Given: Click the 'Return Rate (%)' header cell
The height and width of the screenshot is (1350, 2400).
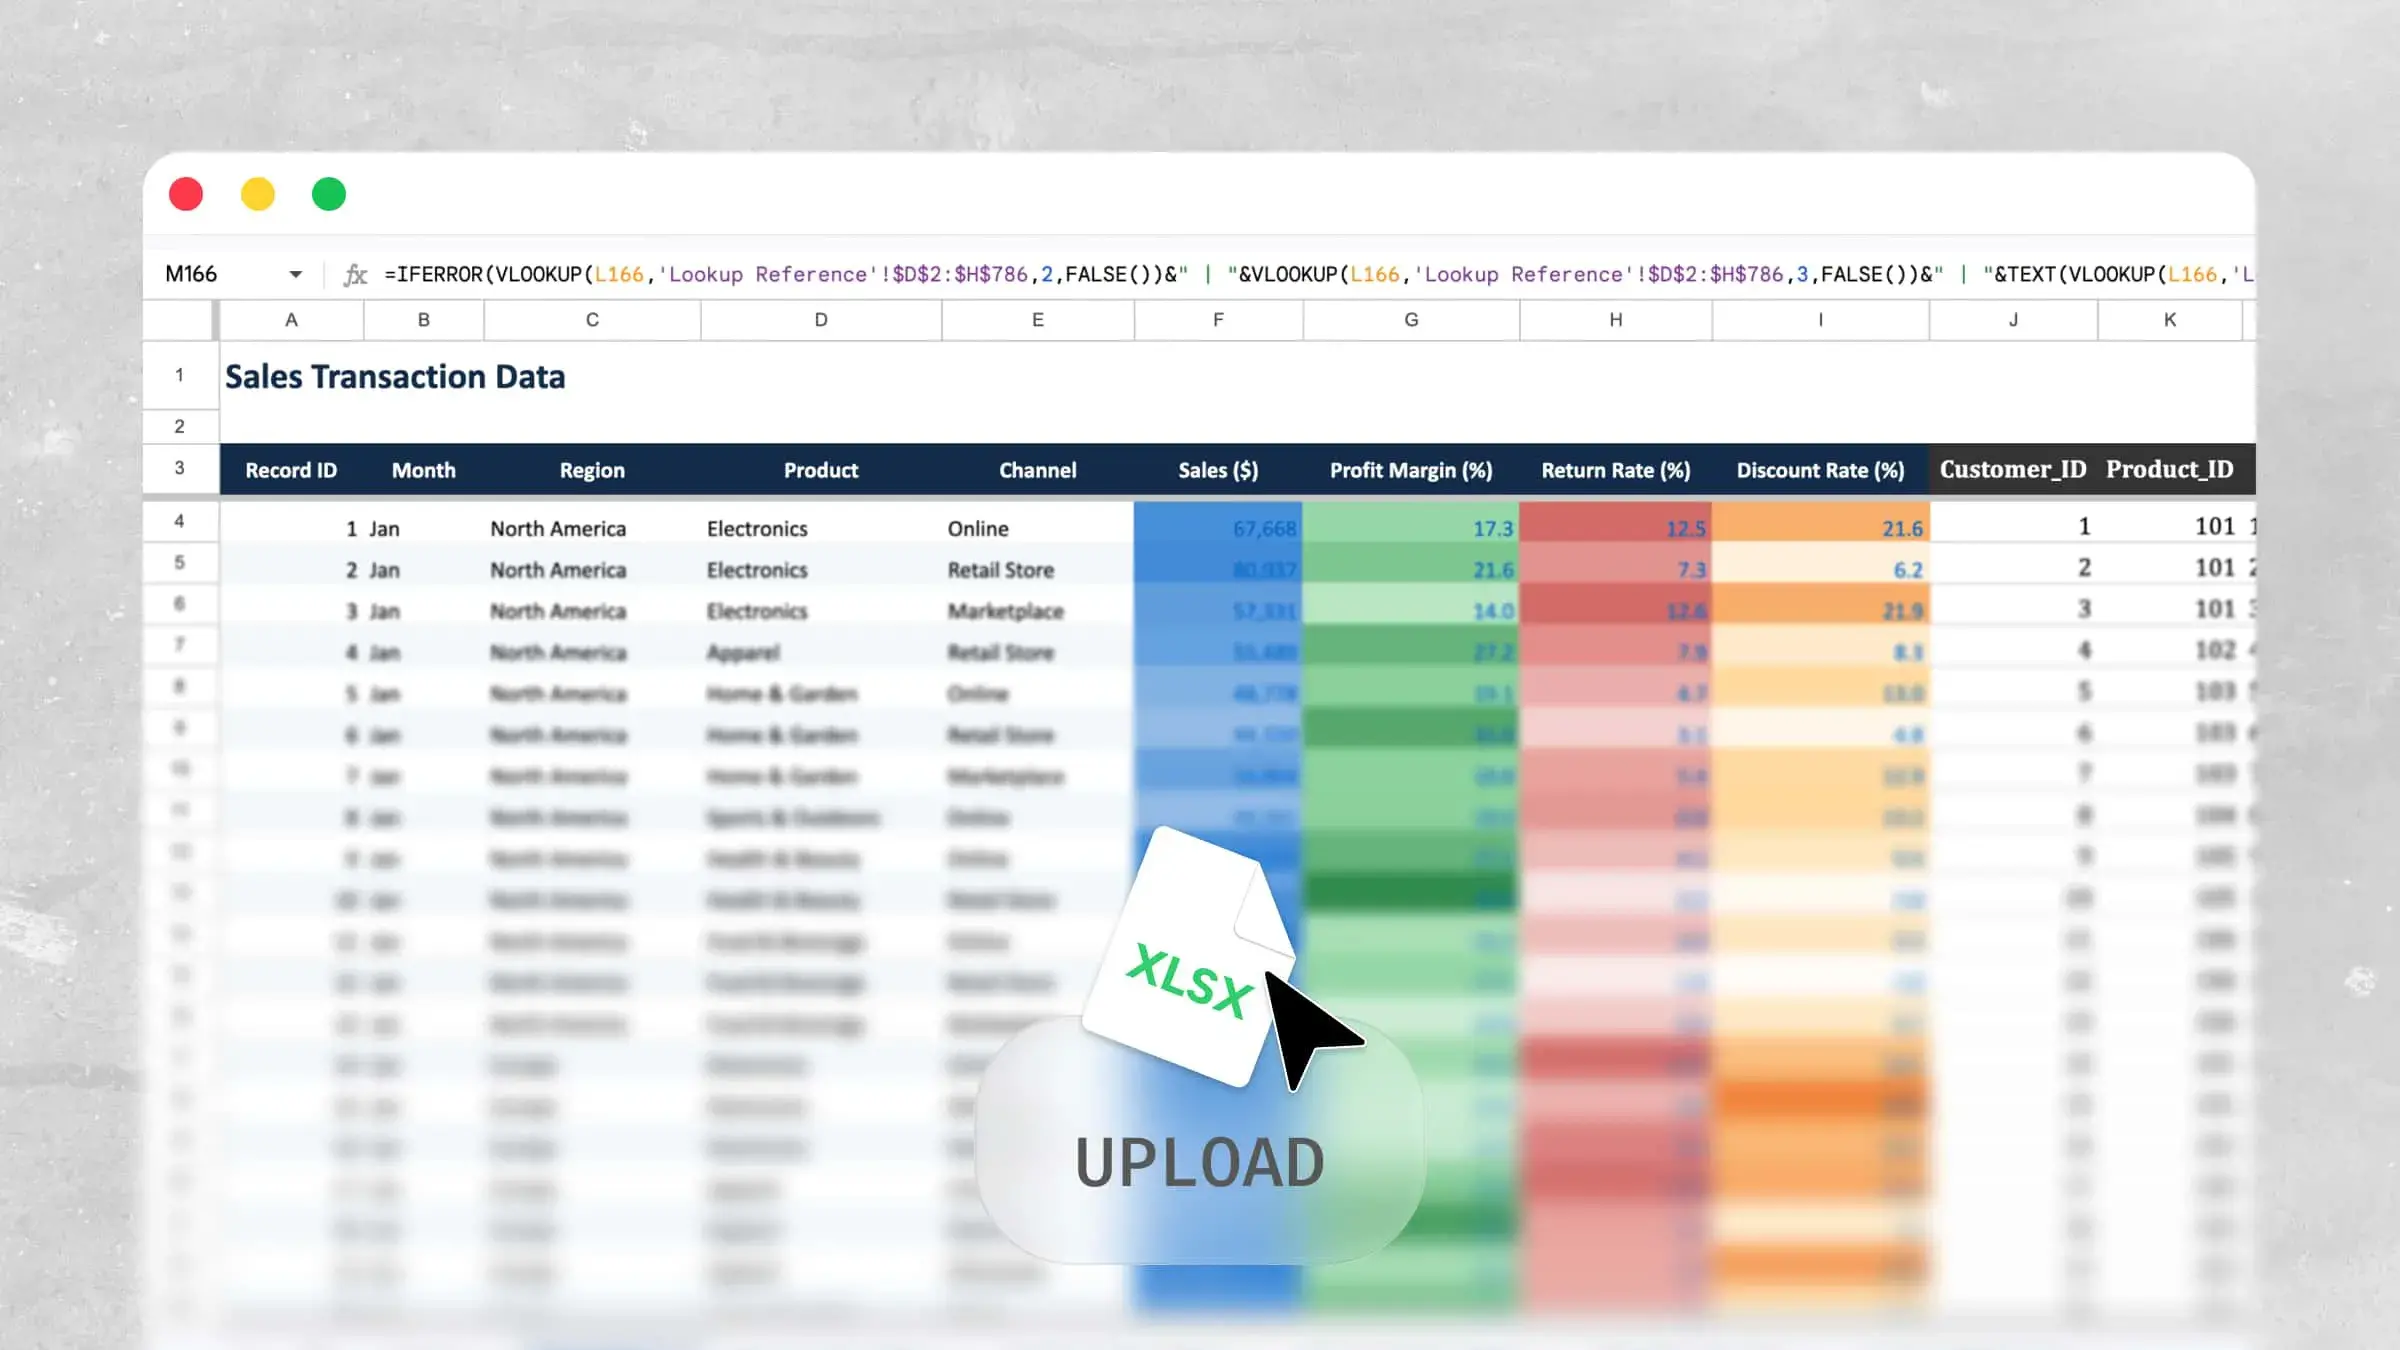Looking at the screenshot, I should coord(1616,470).
